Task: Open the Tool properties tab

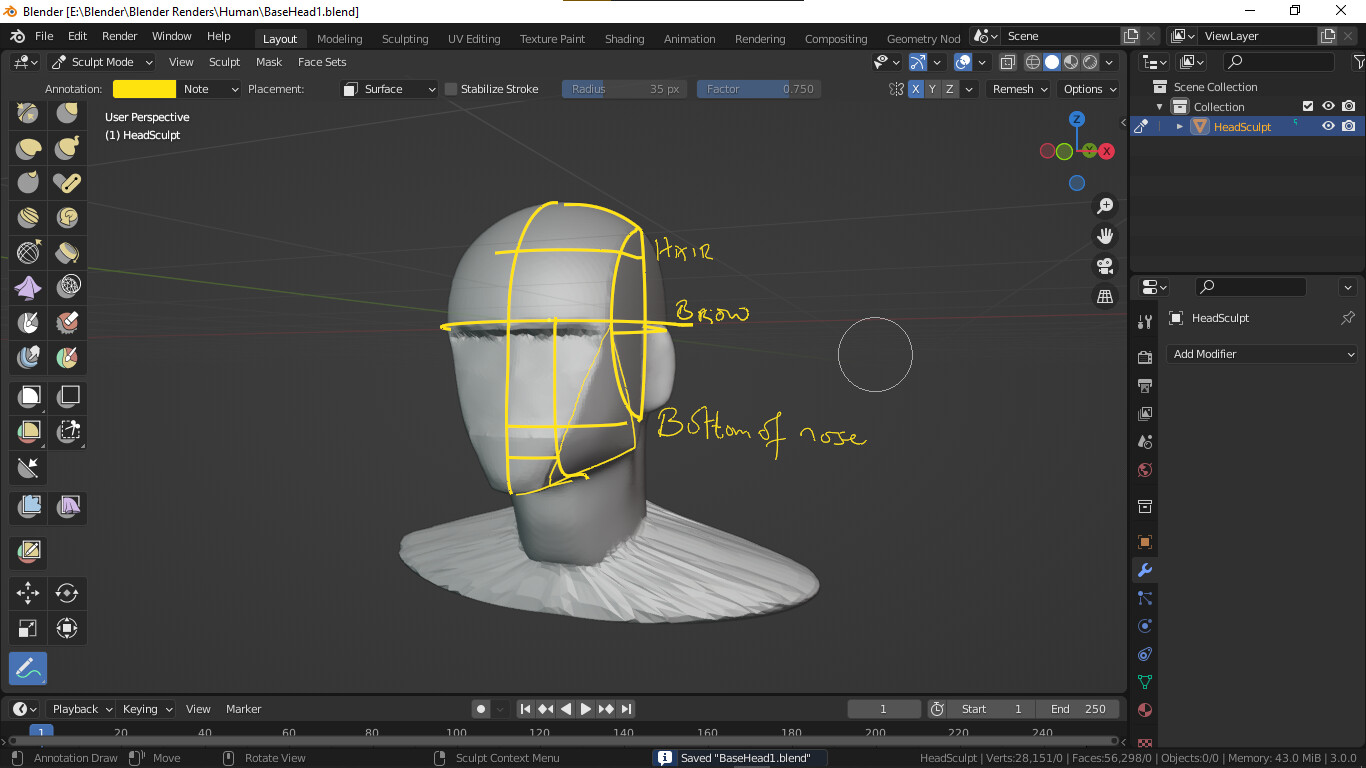Action: click(x=1145, y=321)
